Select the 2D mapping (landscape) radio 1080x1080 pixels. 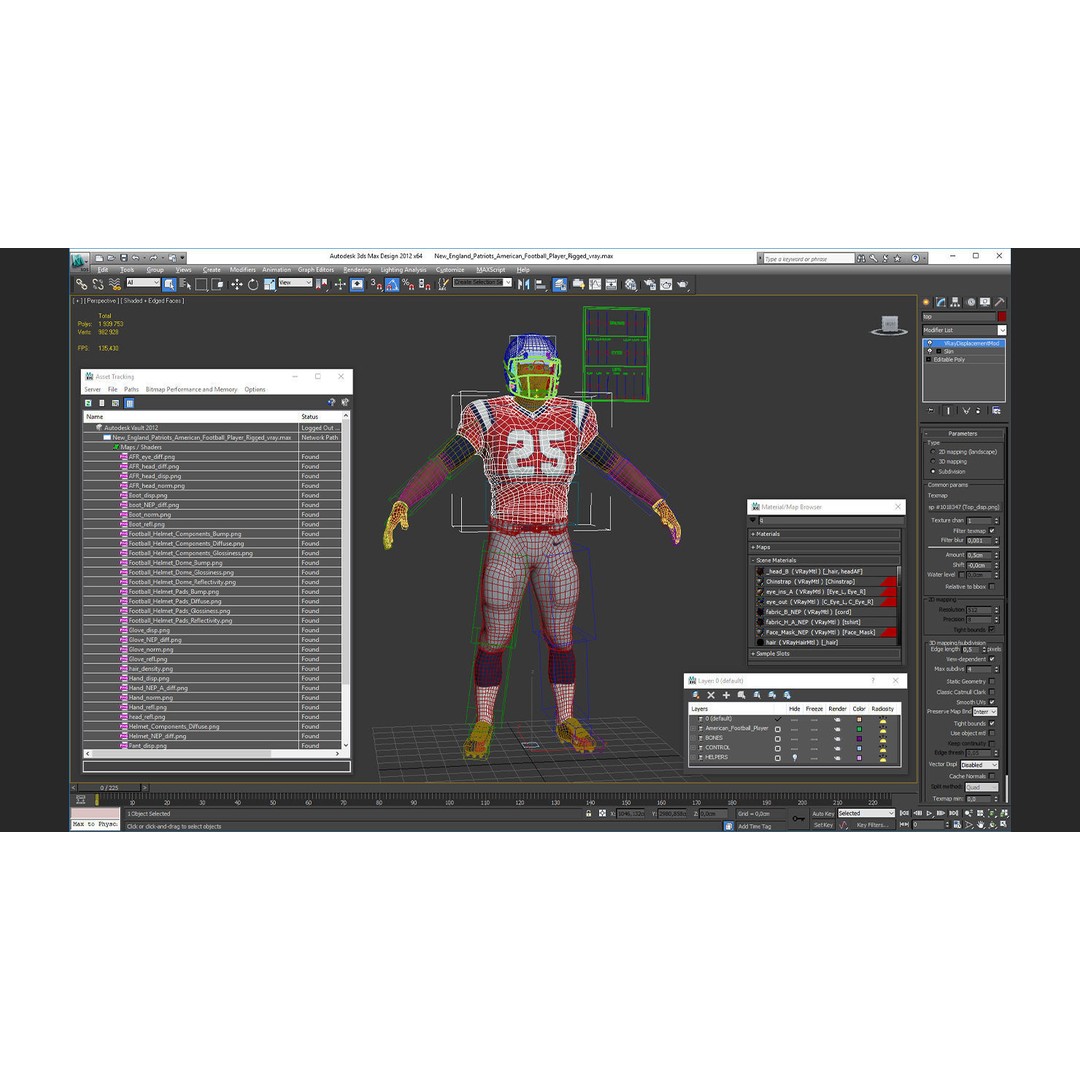933,452
